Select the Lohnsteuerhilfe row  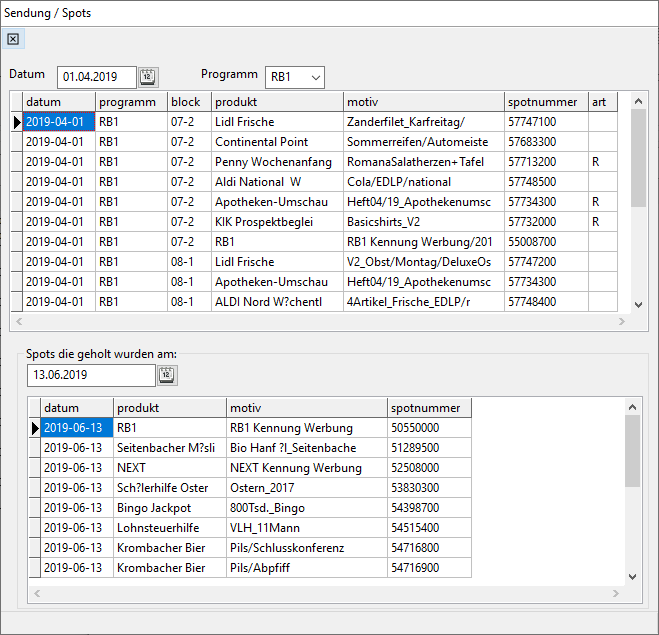(x=157, y=528)
